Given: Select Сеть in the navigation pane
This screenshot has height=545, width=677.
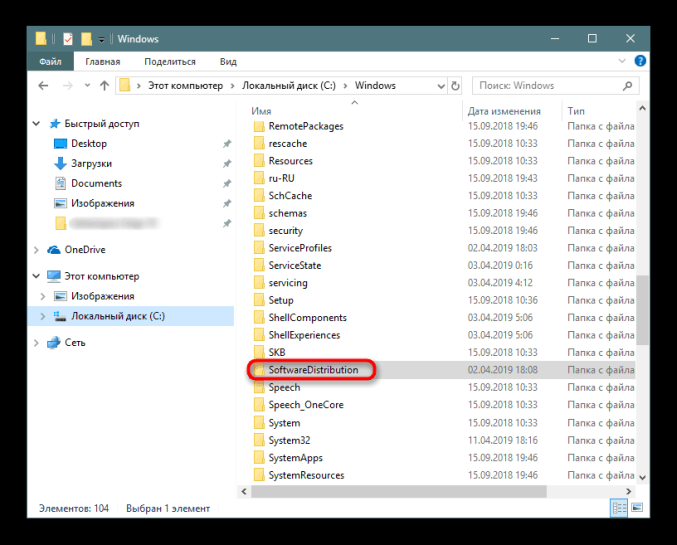Looking at the screenshot, I should pos(75,342).
